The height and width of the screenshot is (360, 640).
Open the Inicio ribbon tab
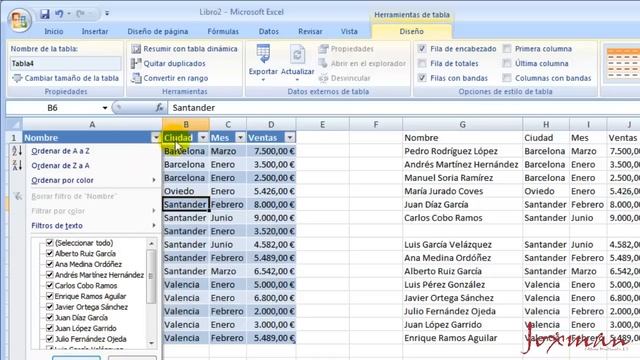pos(54,31)
